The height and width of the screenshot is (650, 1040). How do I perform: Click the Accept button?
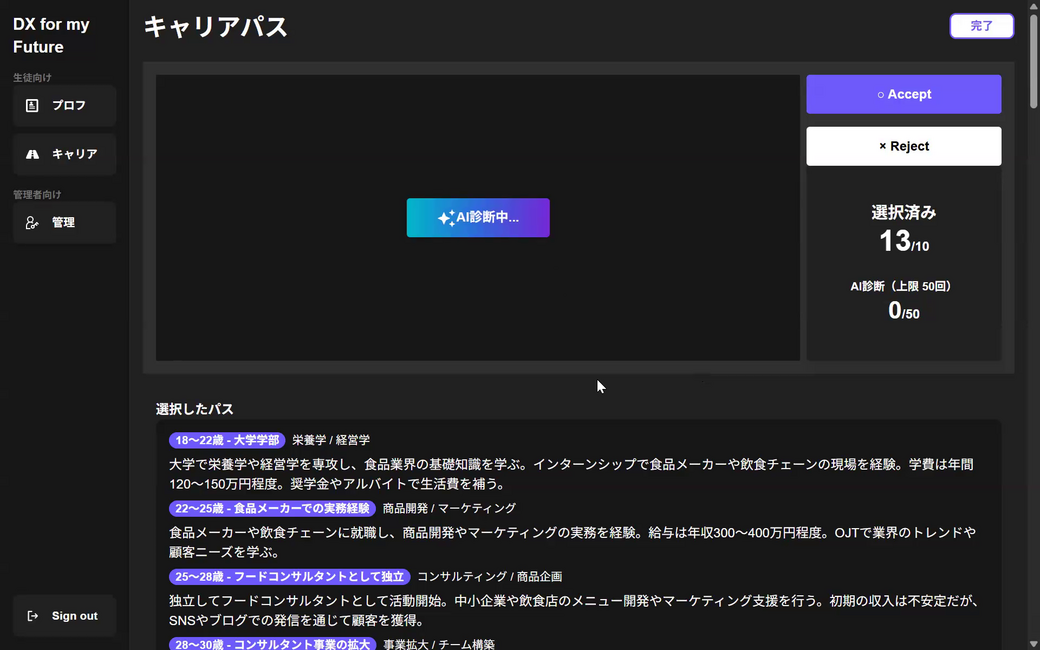click(x=903, y=94)
